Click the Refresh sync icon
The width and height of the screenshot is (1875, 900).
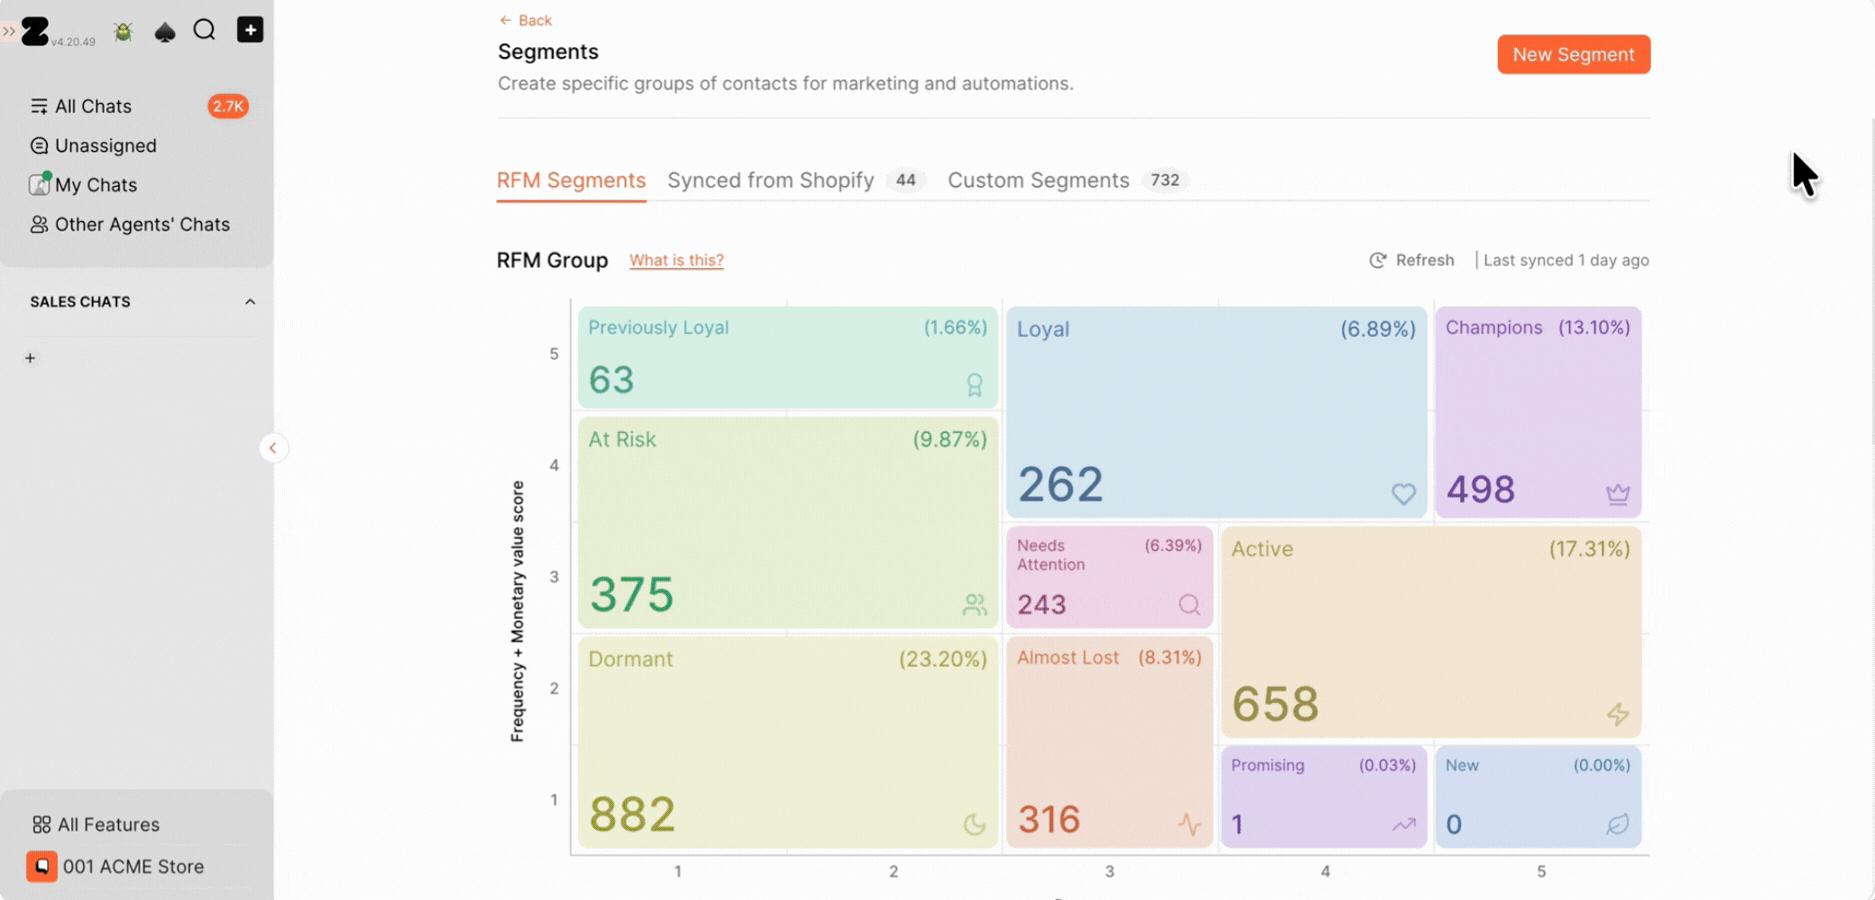tap(1378, 260)
